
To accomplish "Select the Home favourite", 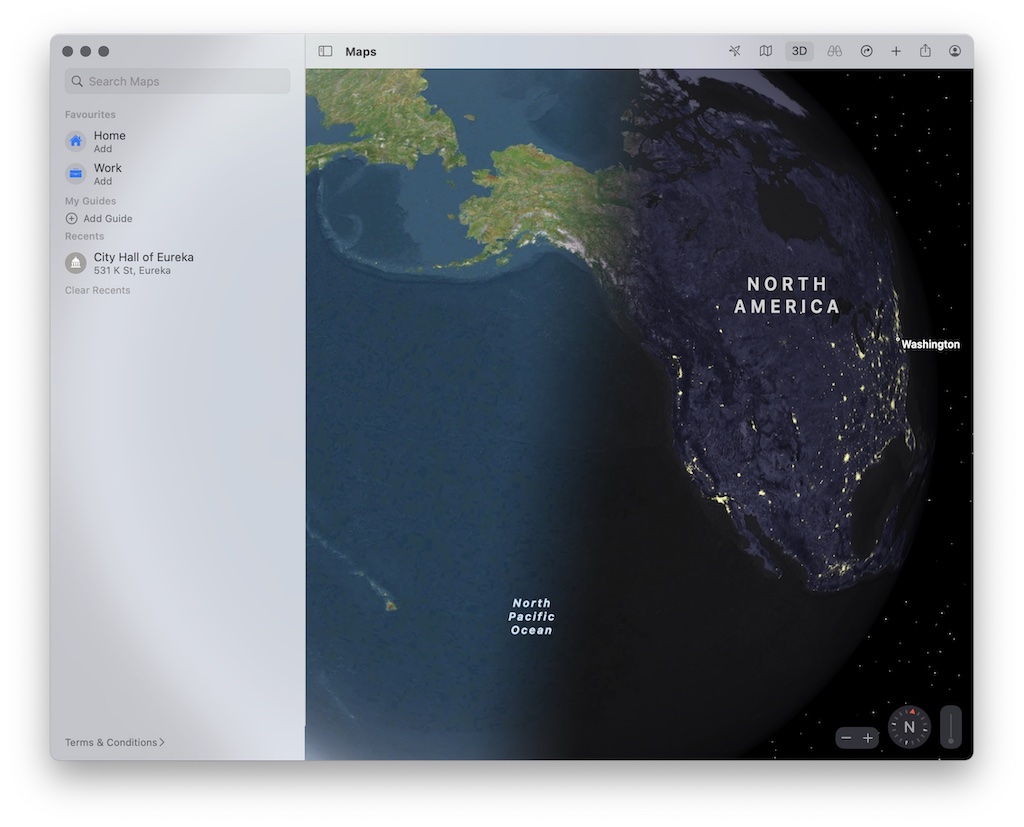I will click(x=109, y=141).
